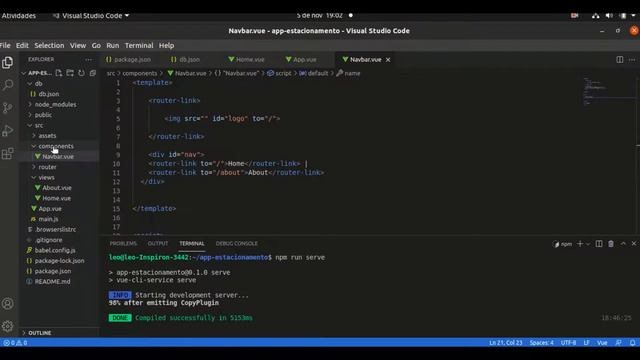Open the terminal launch profile dropdown

tap(588, 244)
